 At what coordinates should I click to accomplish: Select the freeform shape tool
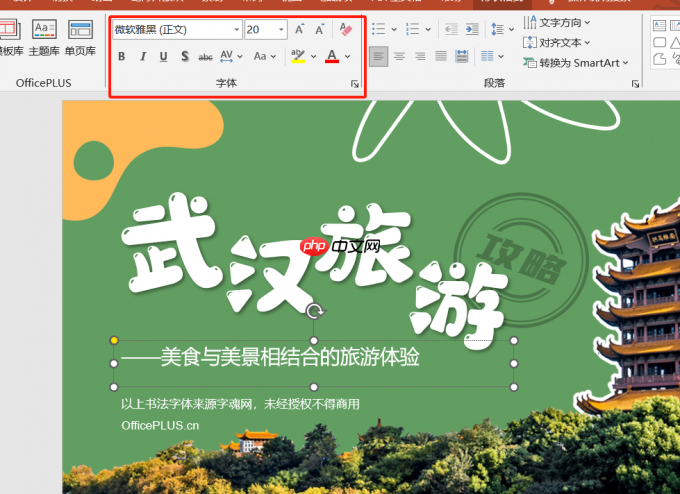click(659, 59)
